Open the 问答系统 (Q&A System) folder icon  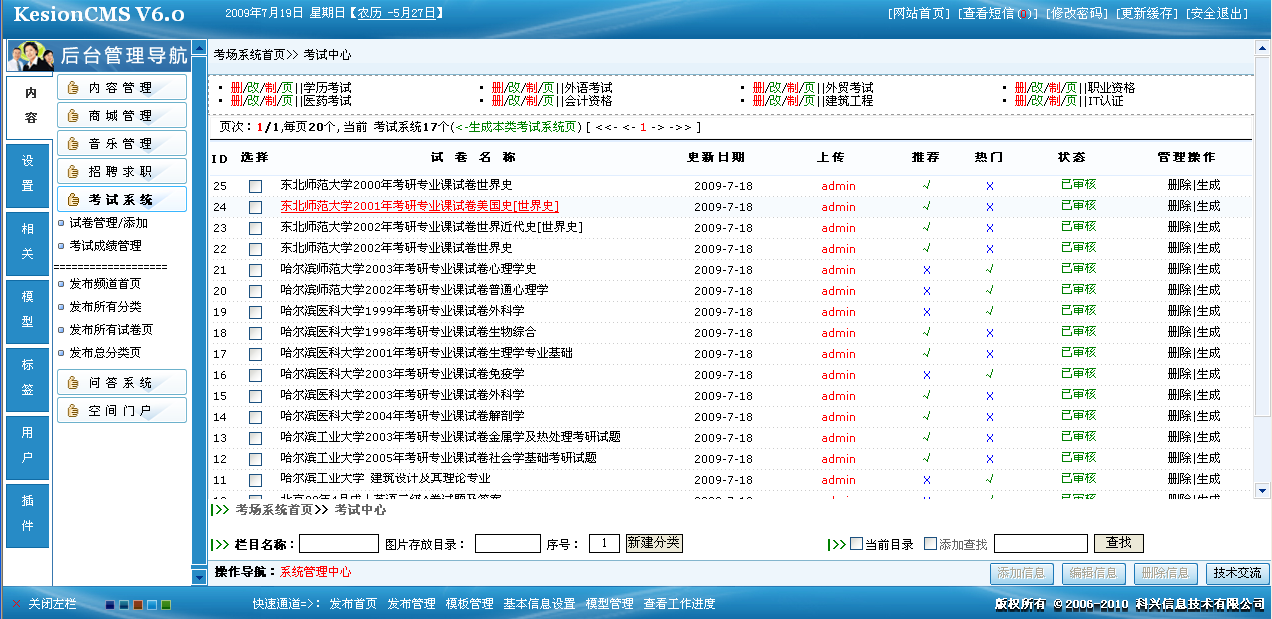pos(71,381)
